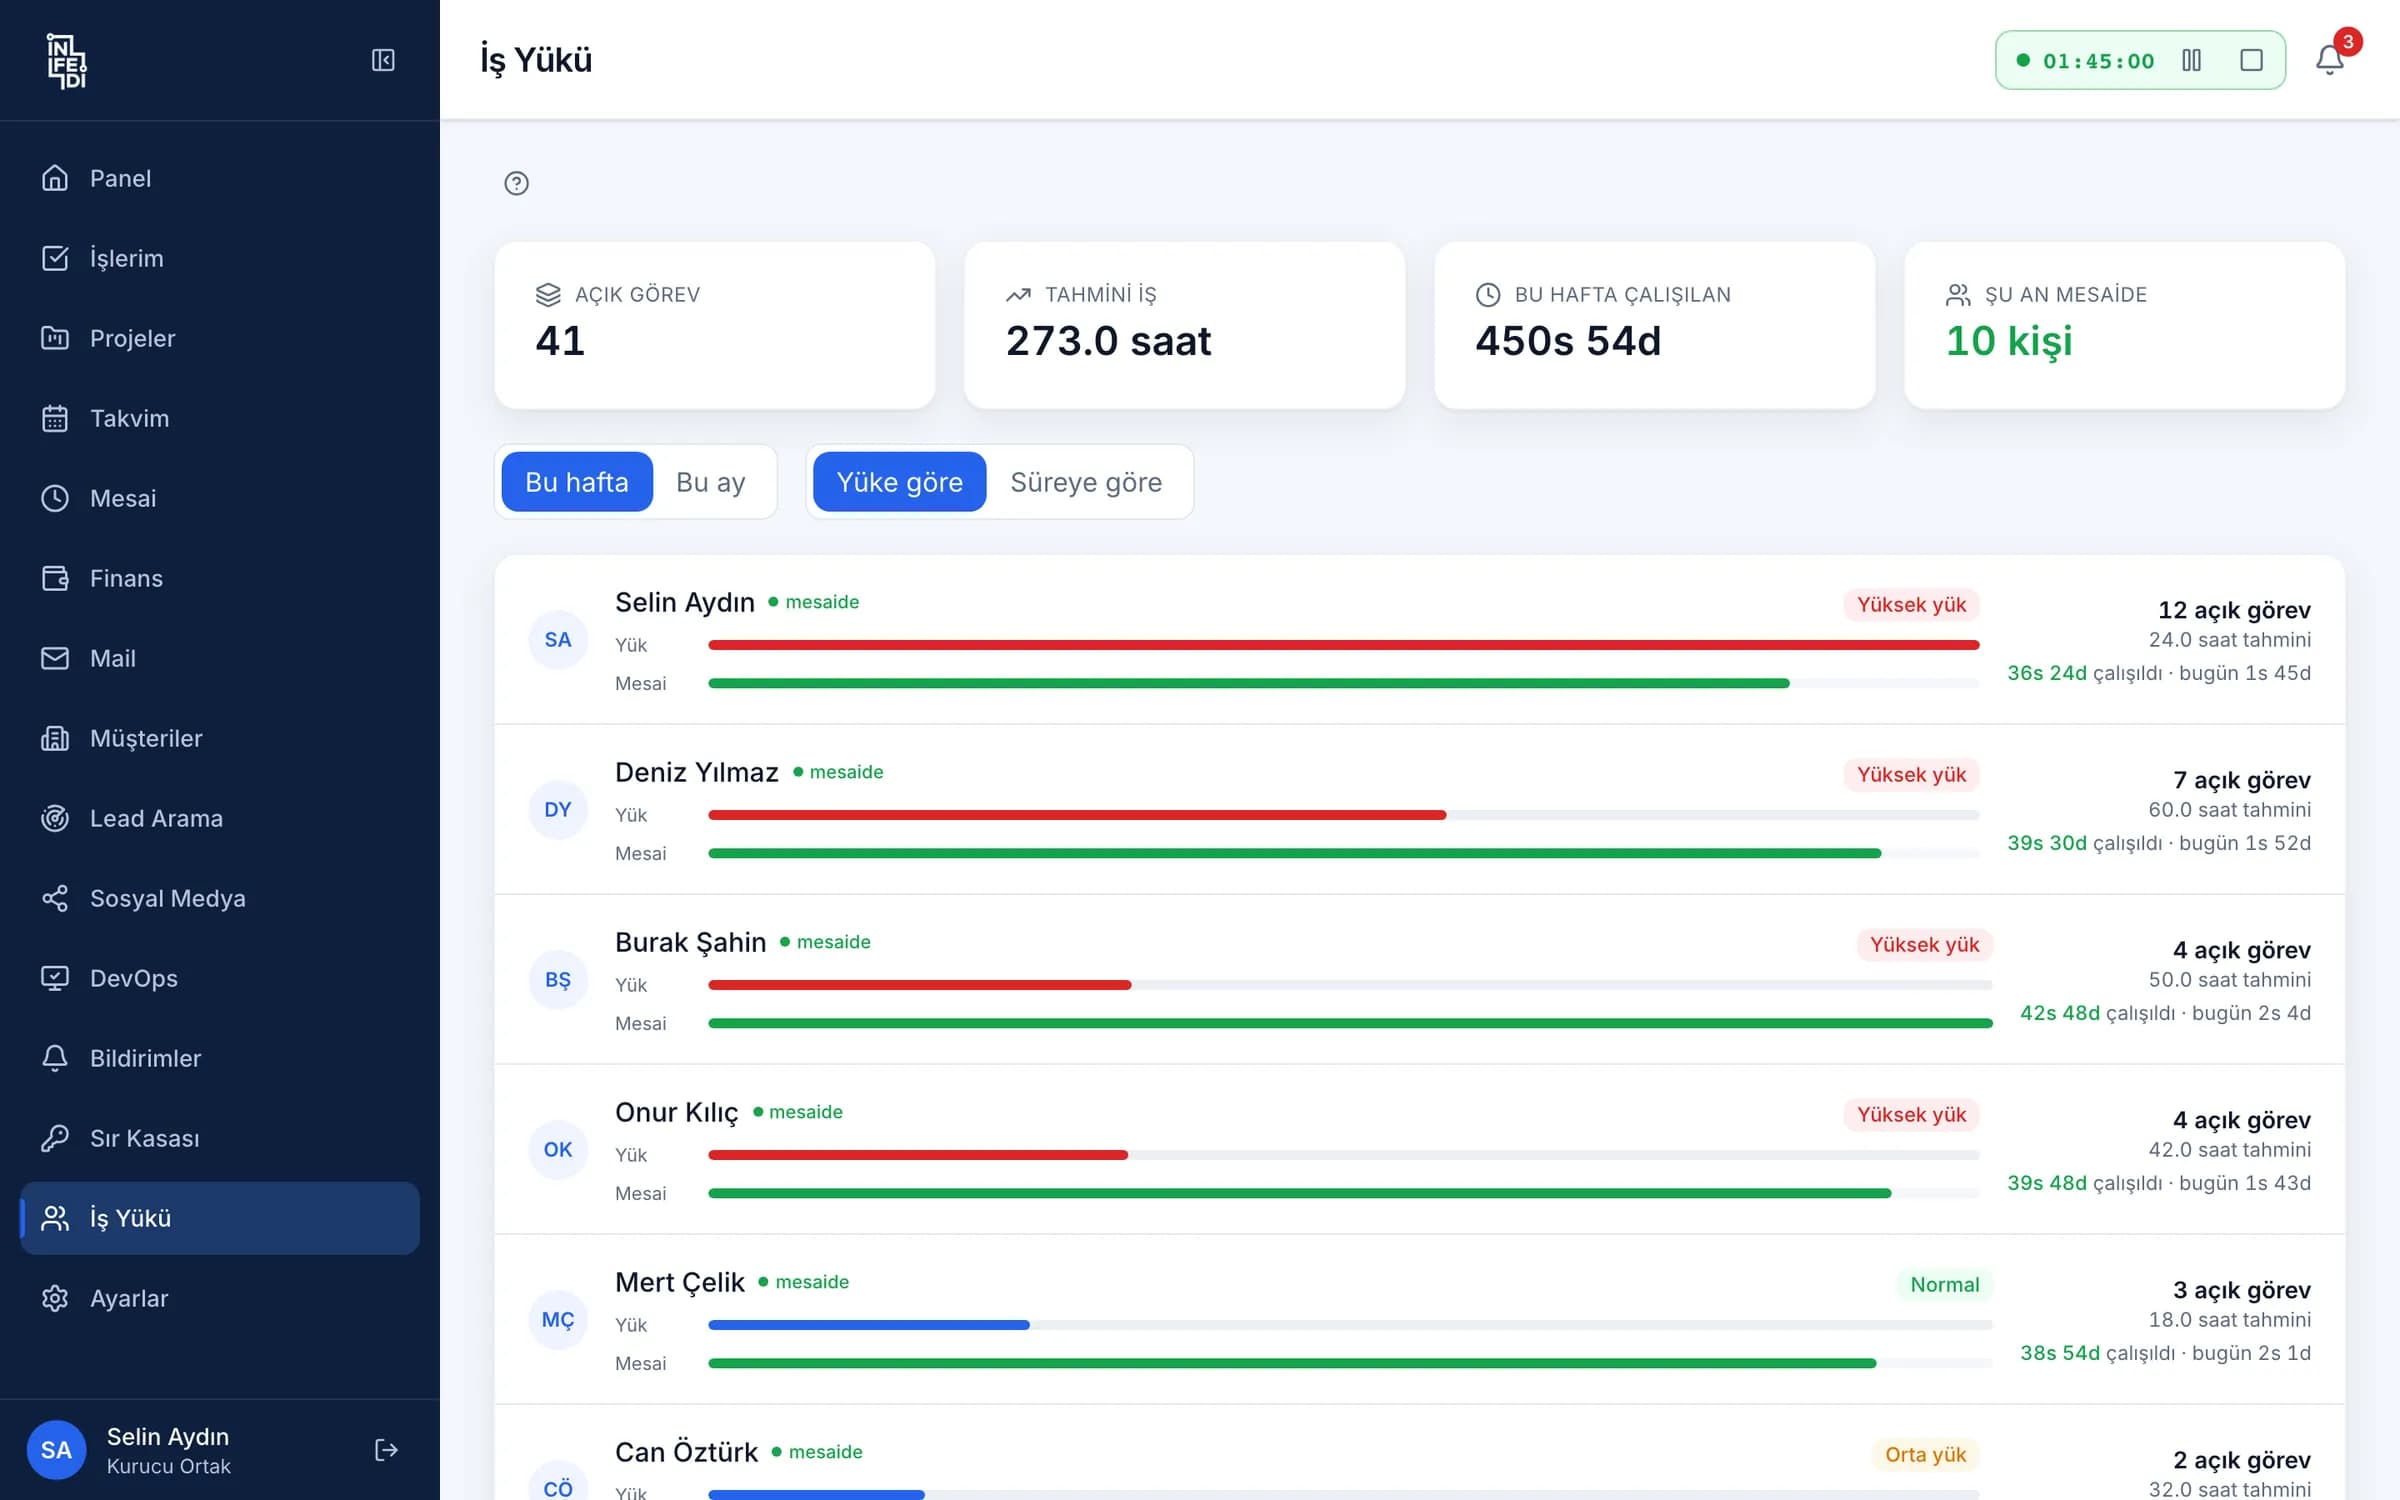Screen dimensions: 2400x1500
Task: Click the Projeler folder icon
Action: pos(55,338)
